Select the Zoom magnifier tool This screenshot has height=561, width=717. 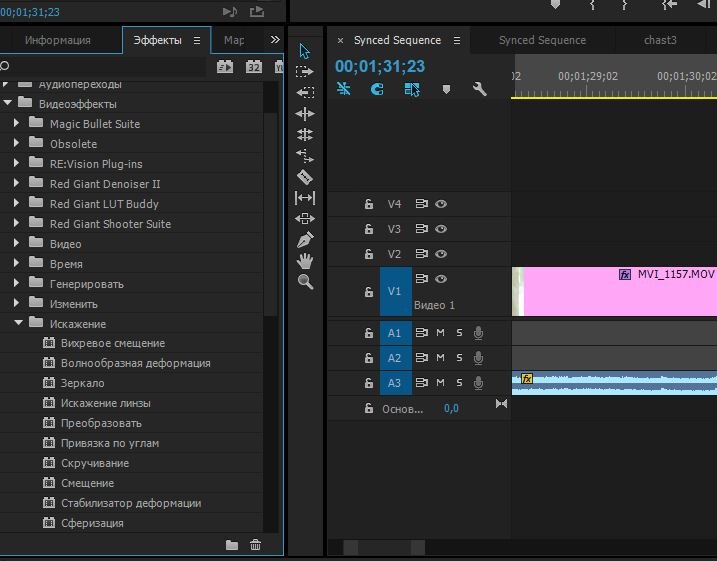click(305, 282)
